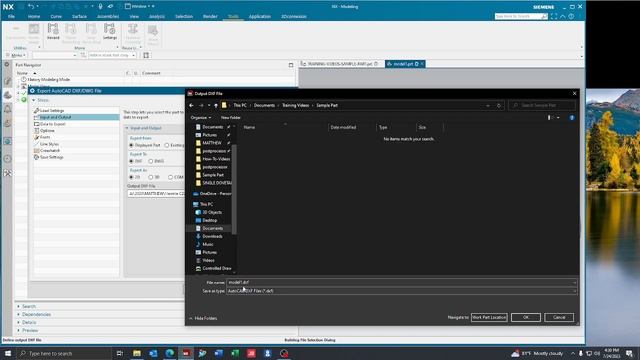Viewport: 640px width, 360px height.
Task: Switch to the Home ribbon tab
Action: click(34, 16)
